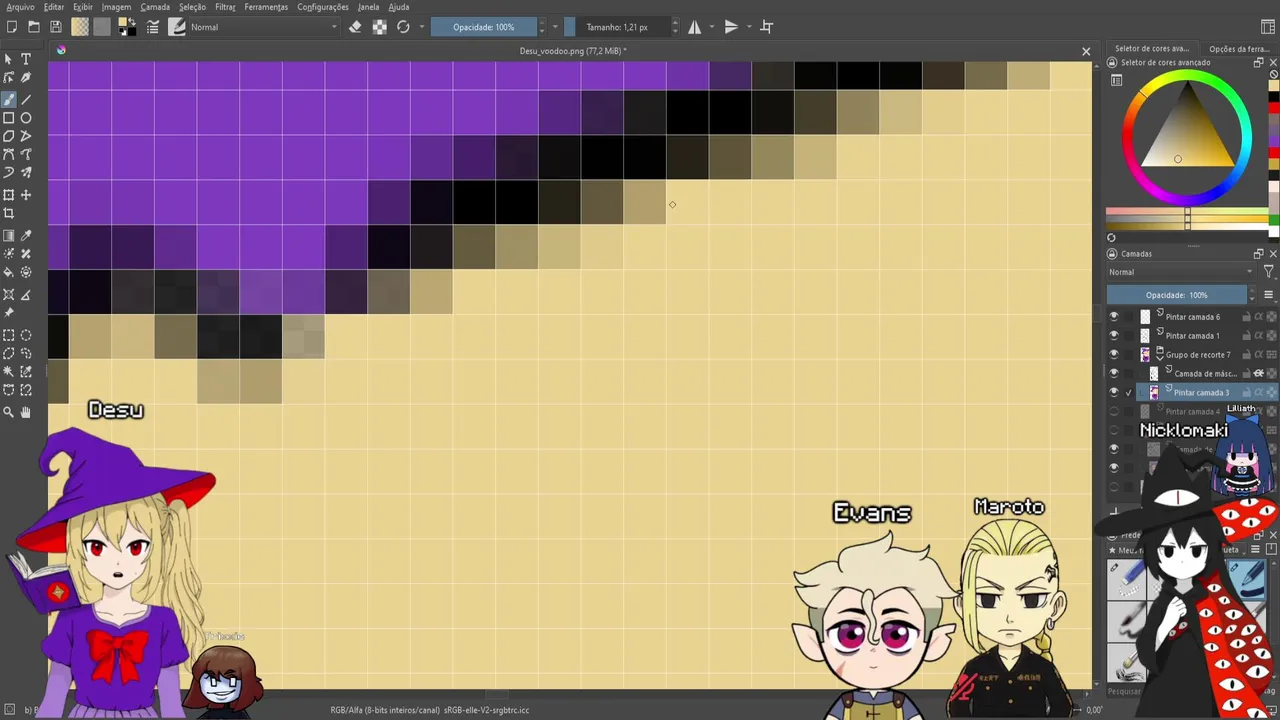Open the Configurações menu
The height and width of the screenshot is (720, 1280).
(323, 7)
